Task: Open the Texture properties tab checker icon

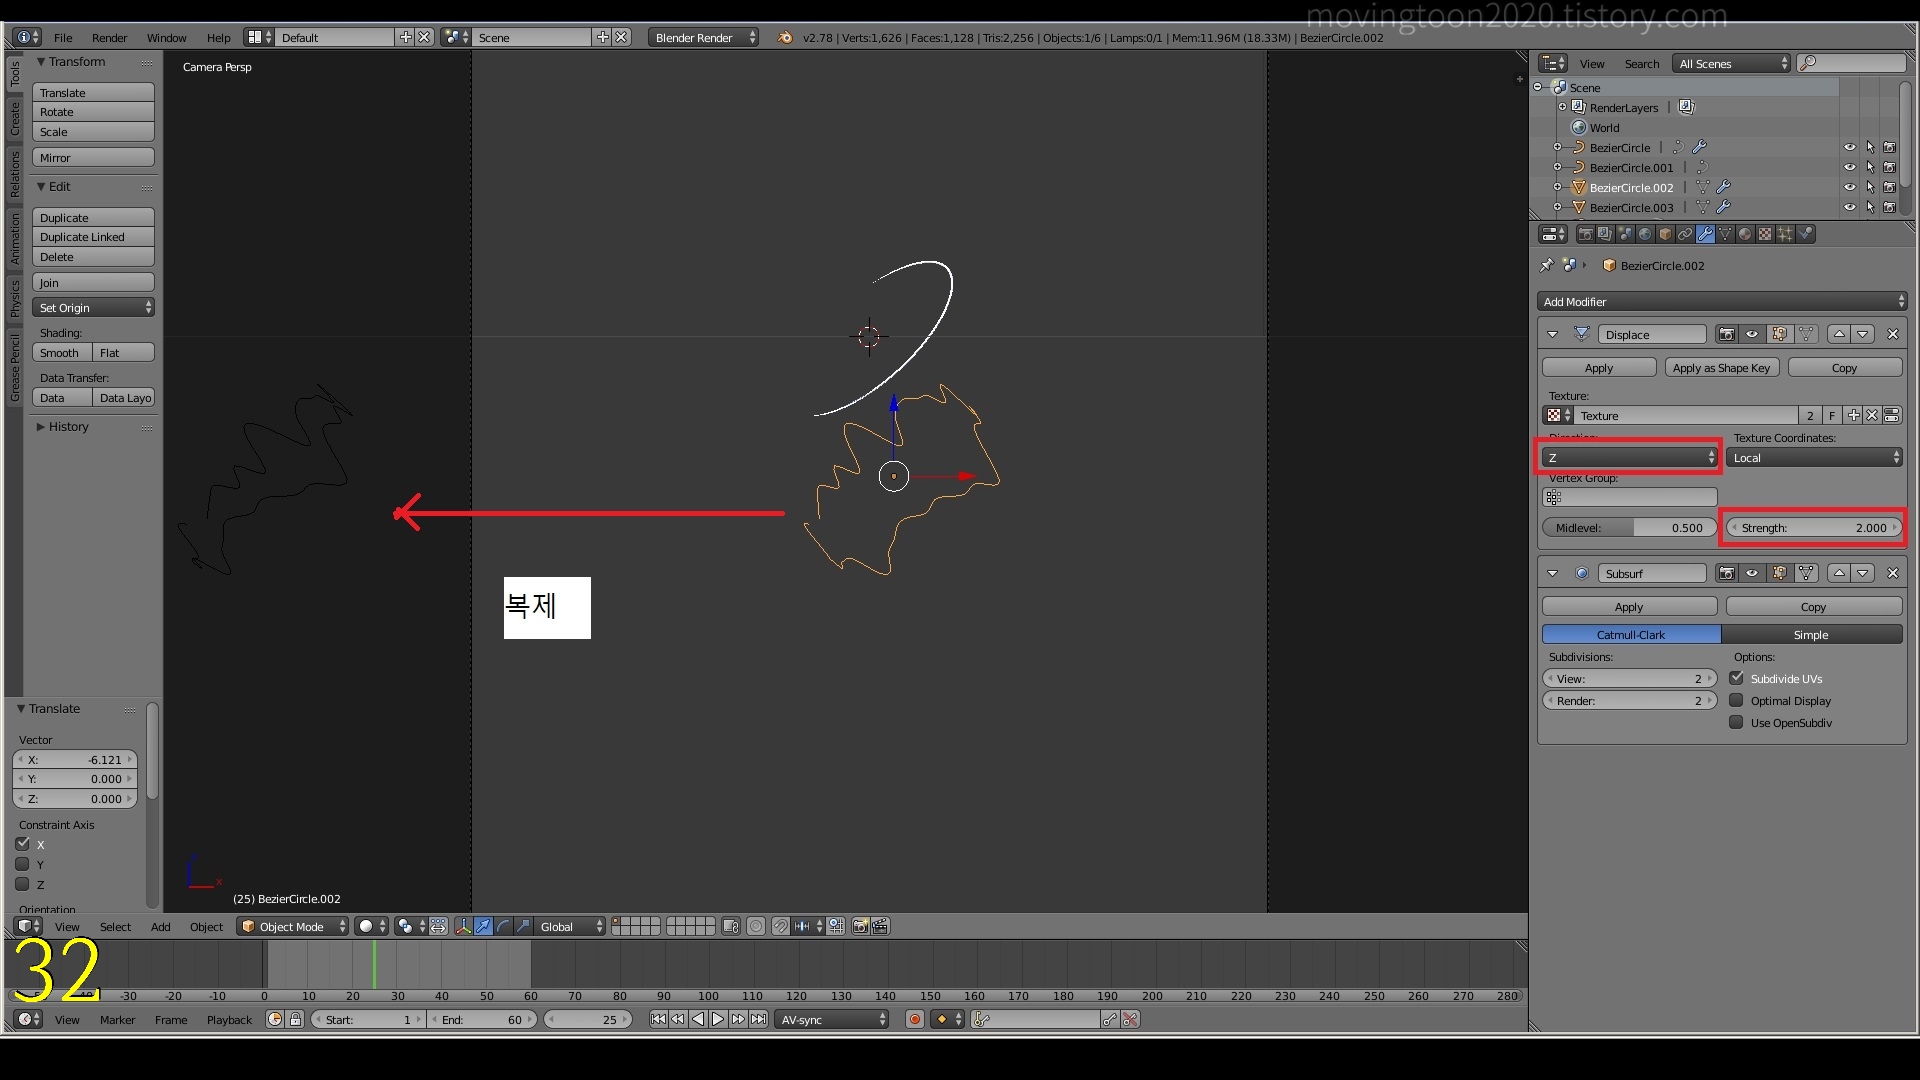Action: [x=1765, y=234]
